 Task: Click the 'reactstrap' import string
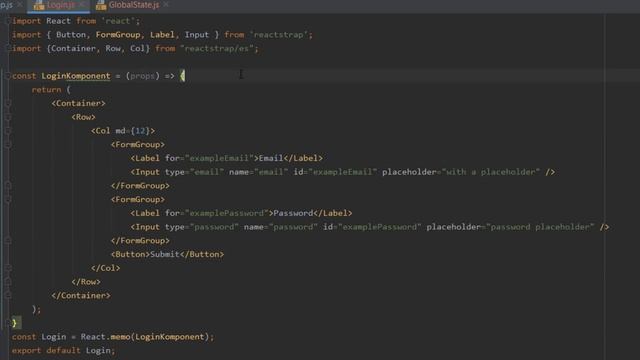(279, 35)
